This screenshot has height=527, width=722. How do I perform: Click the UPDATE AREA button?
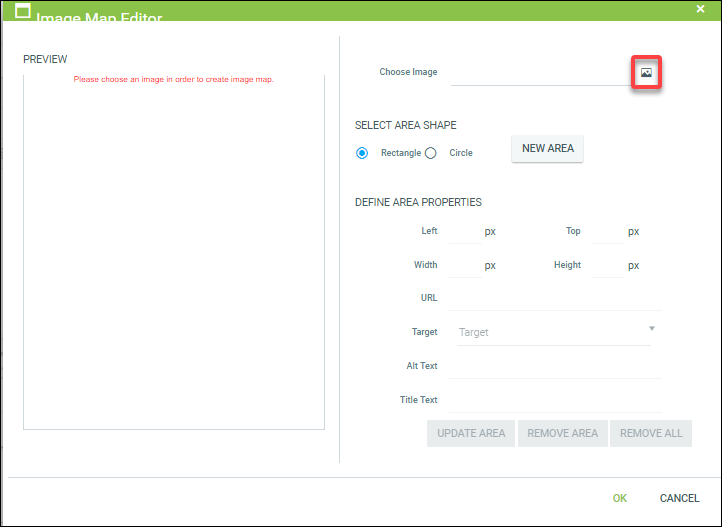[471, 433]
